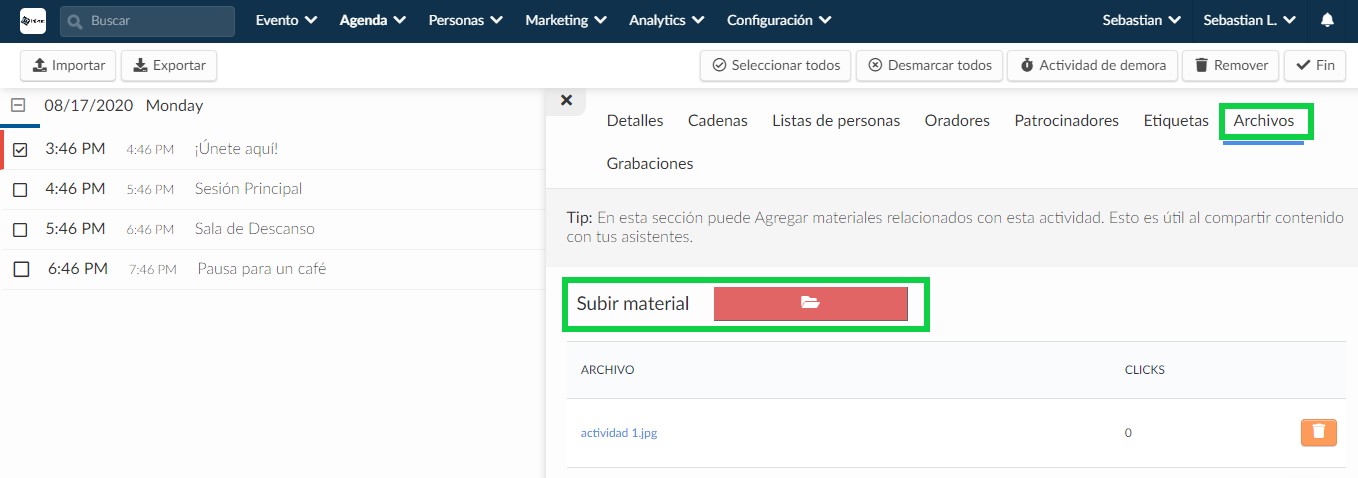Open the Sebastian dropdown

pos(1142,20)
